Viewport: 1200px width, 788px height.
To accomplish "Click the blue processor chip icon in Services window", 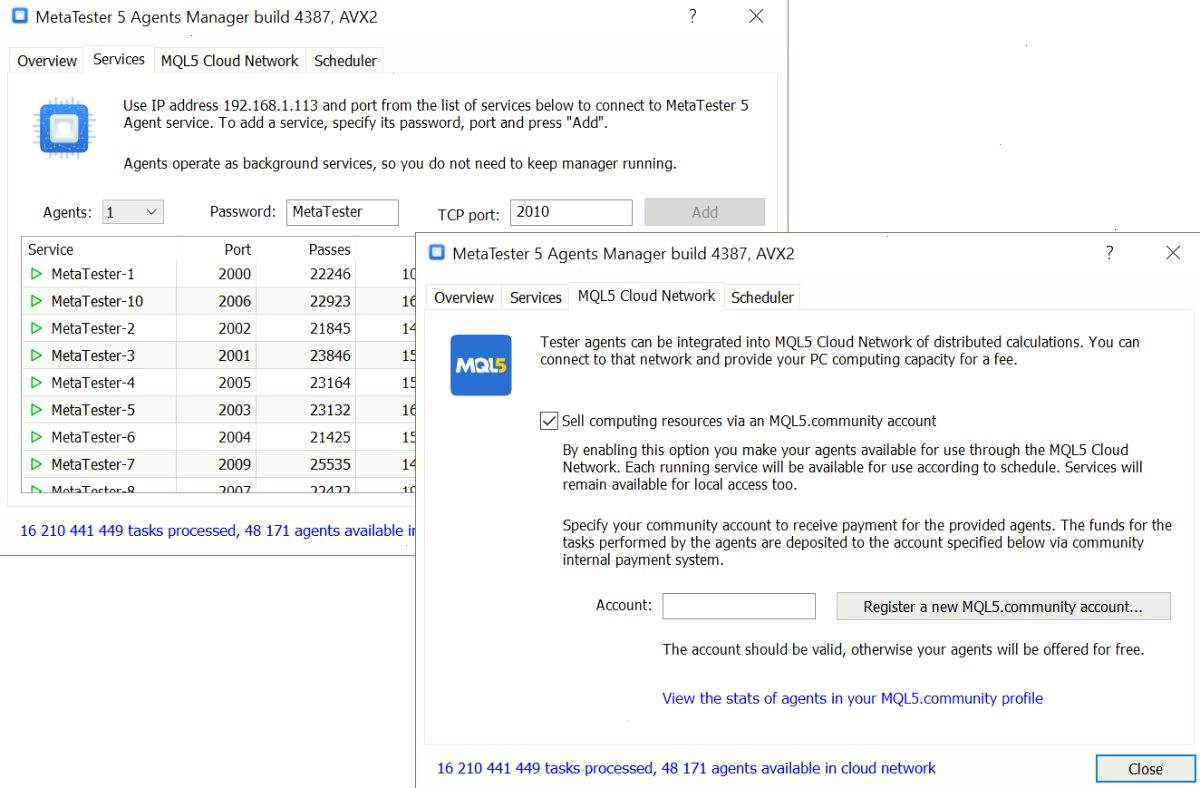I will coord(64,128).
